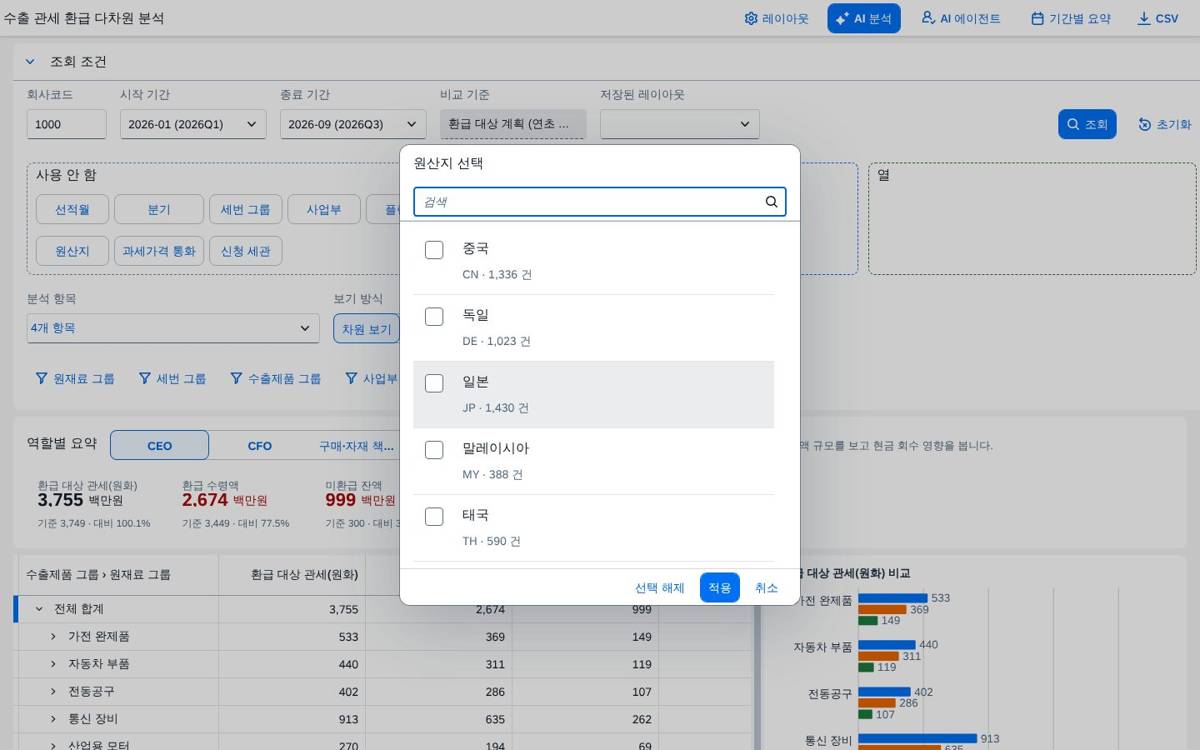The image size is (1200, 750).
Task: Click 취소 to close the dialog
Action: tap(766, 588)
